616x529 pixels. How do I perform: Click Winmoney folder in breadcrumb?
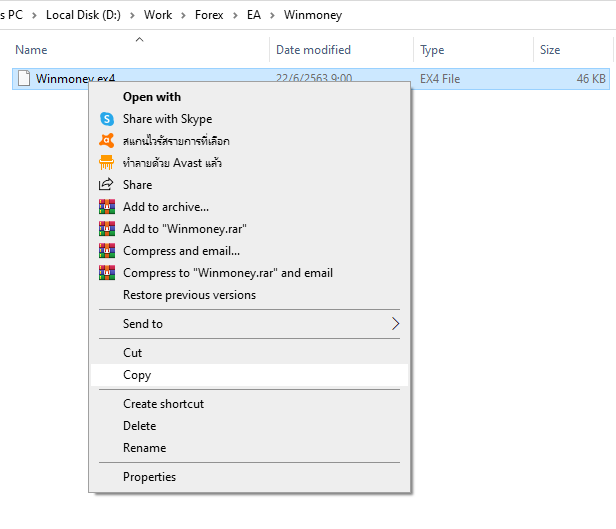coord(313,15)
